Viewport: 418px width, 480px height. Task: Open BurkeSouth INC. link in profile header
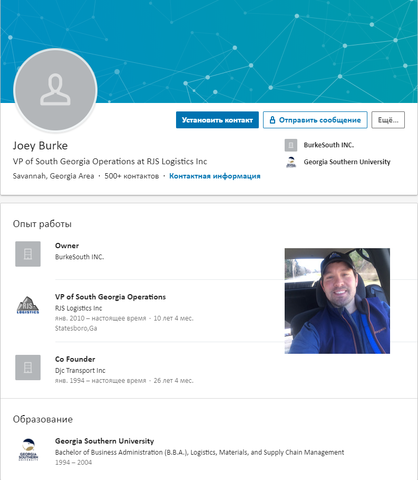(x=329, y=145)
